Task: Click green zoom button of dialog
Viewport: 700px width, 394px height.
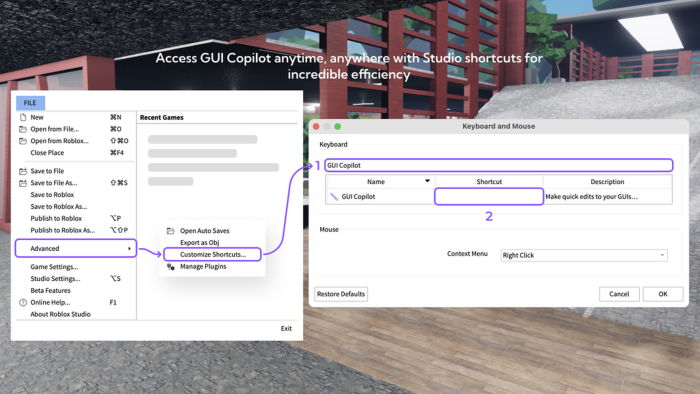Action: [338, 127]
